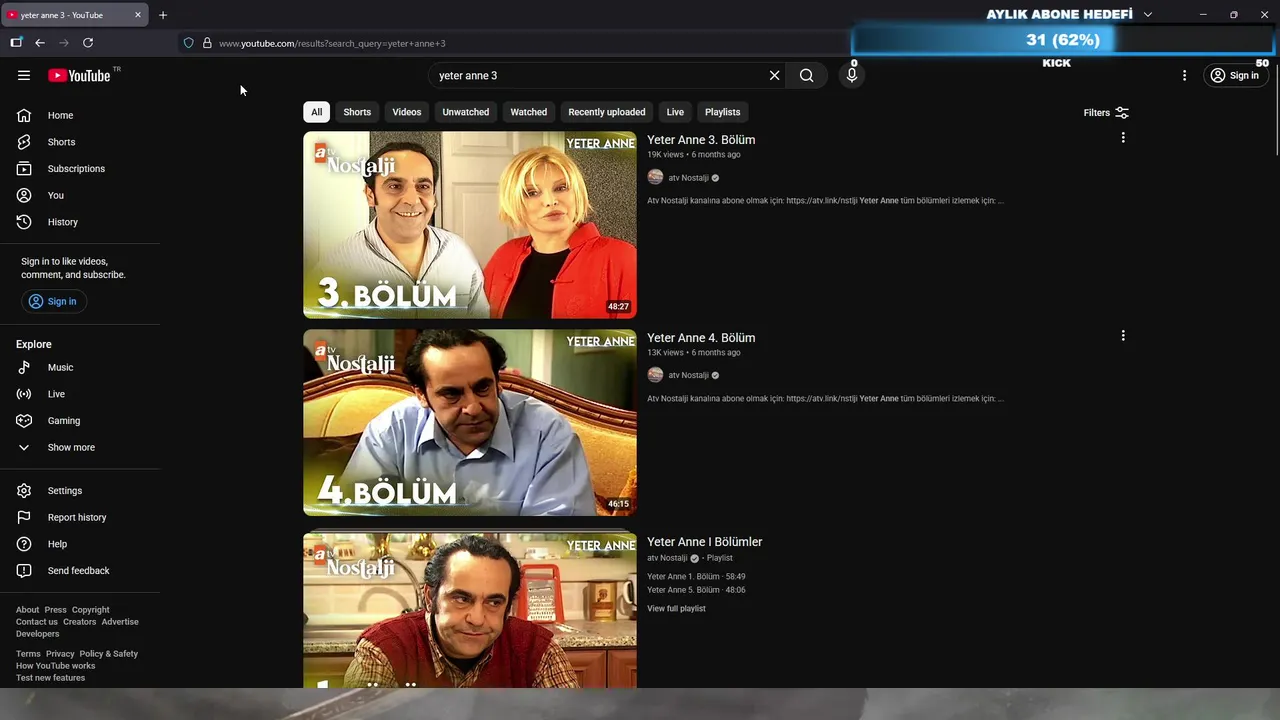Clear the search query with the X icon
The height and width of the screenshot is (720, 1280).
click(774, 75)
